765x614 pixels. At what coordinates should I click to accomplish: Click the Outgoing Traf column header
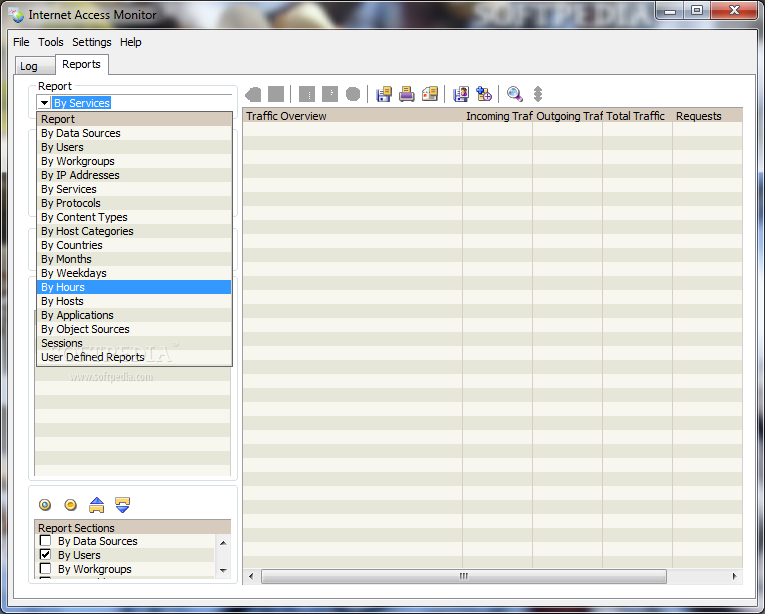(x=567, y=116)
